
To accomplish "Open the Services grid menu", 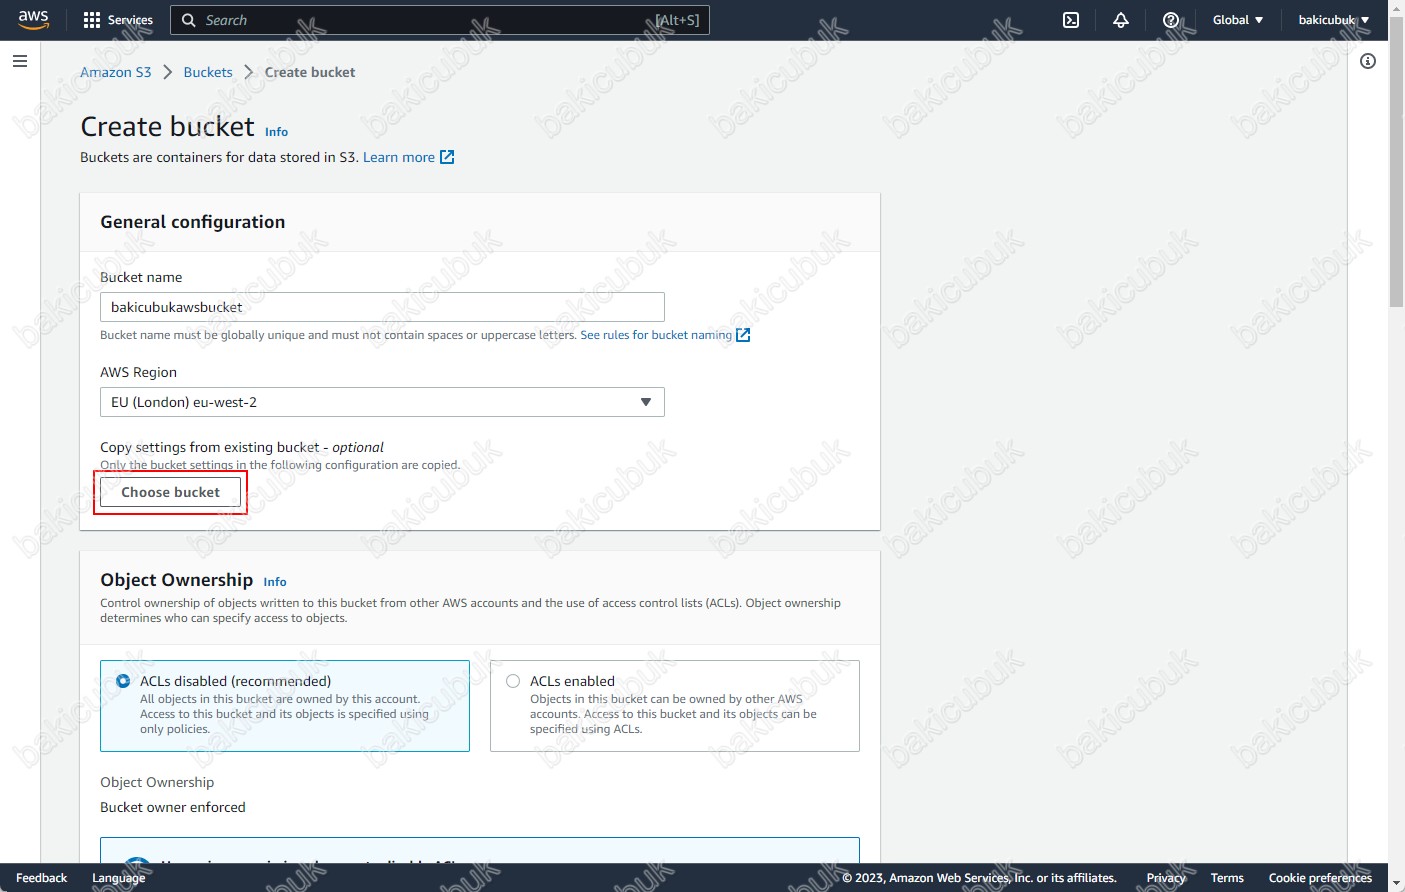I will (x=118, y=20).
